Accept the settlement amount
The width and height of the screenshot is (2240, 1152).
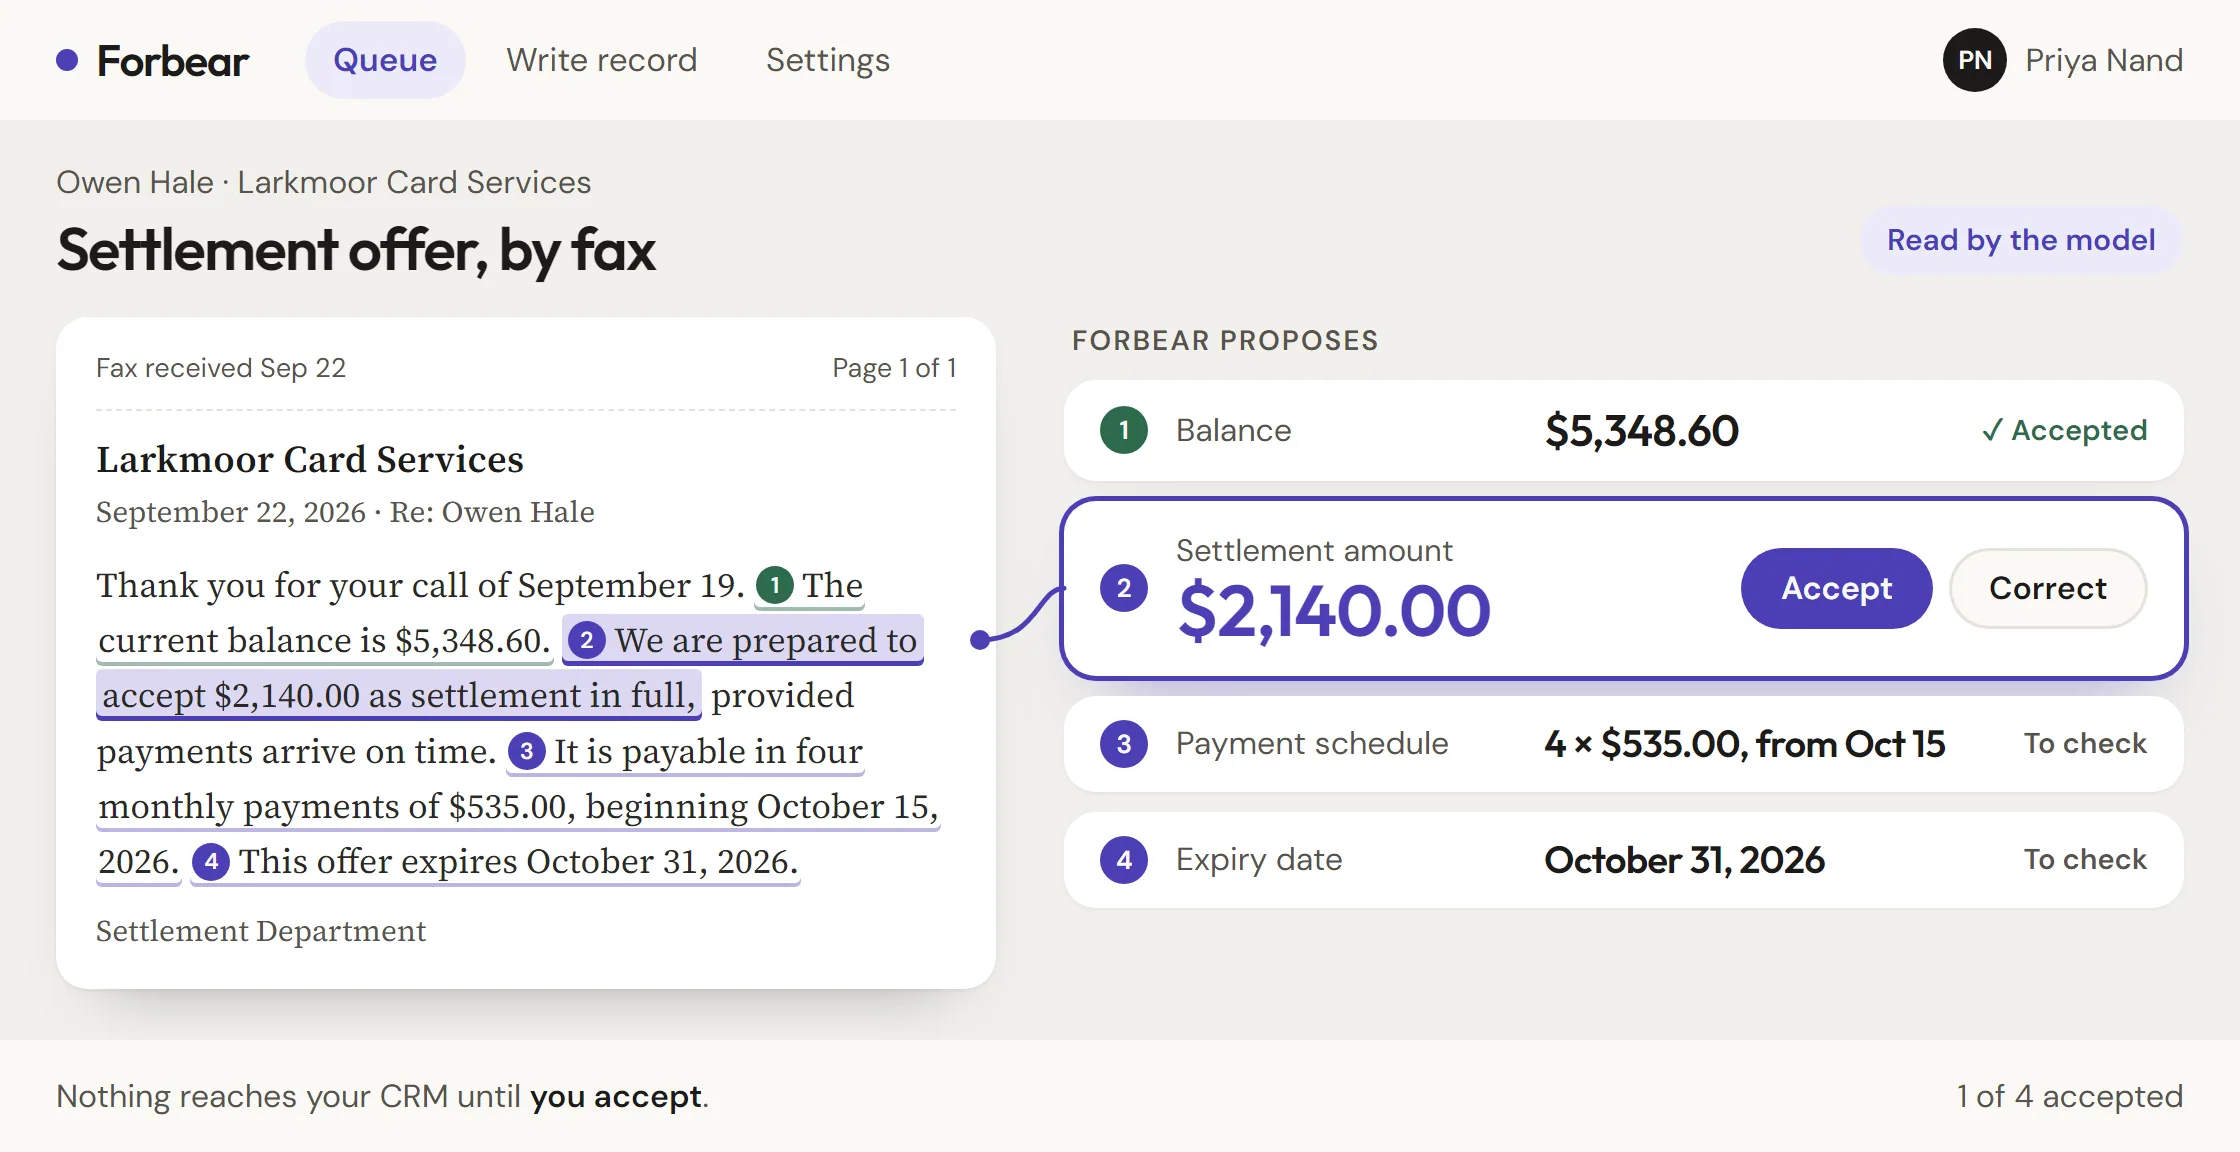[1836, 588]
